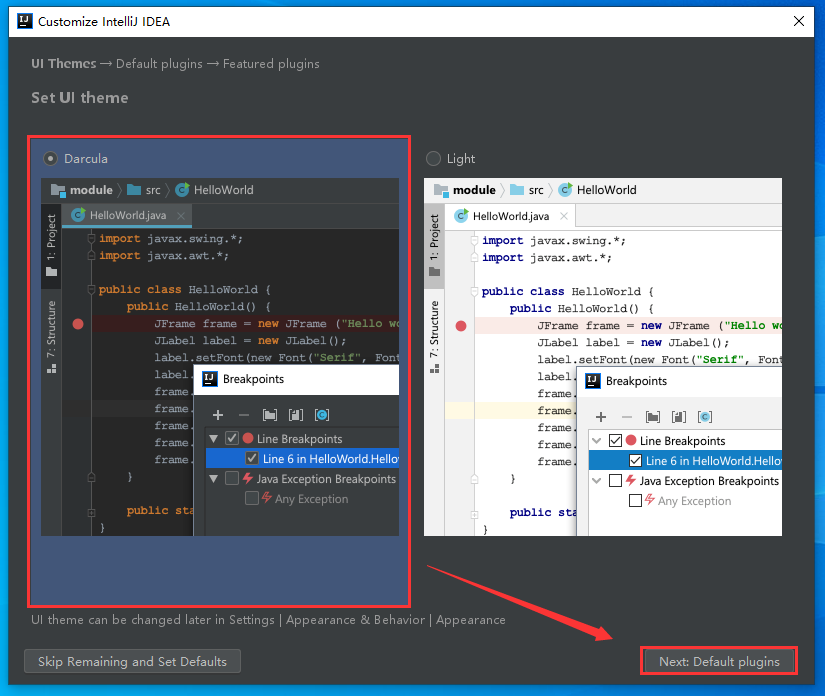Collapse Line Breakpoints in Darcula preview
Image resolution: width=825 pixels, height=696 pixels.
pos(214,438)
